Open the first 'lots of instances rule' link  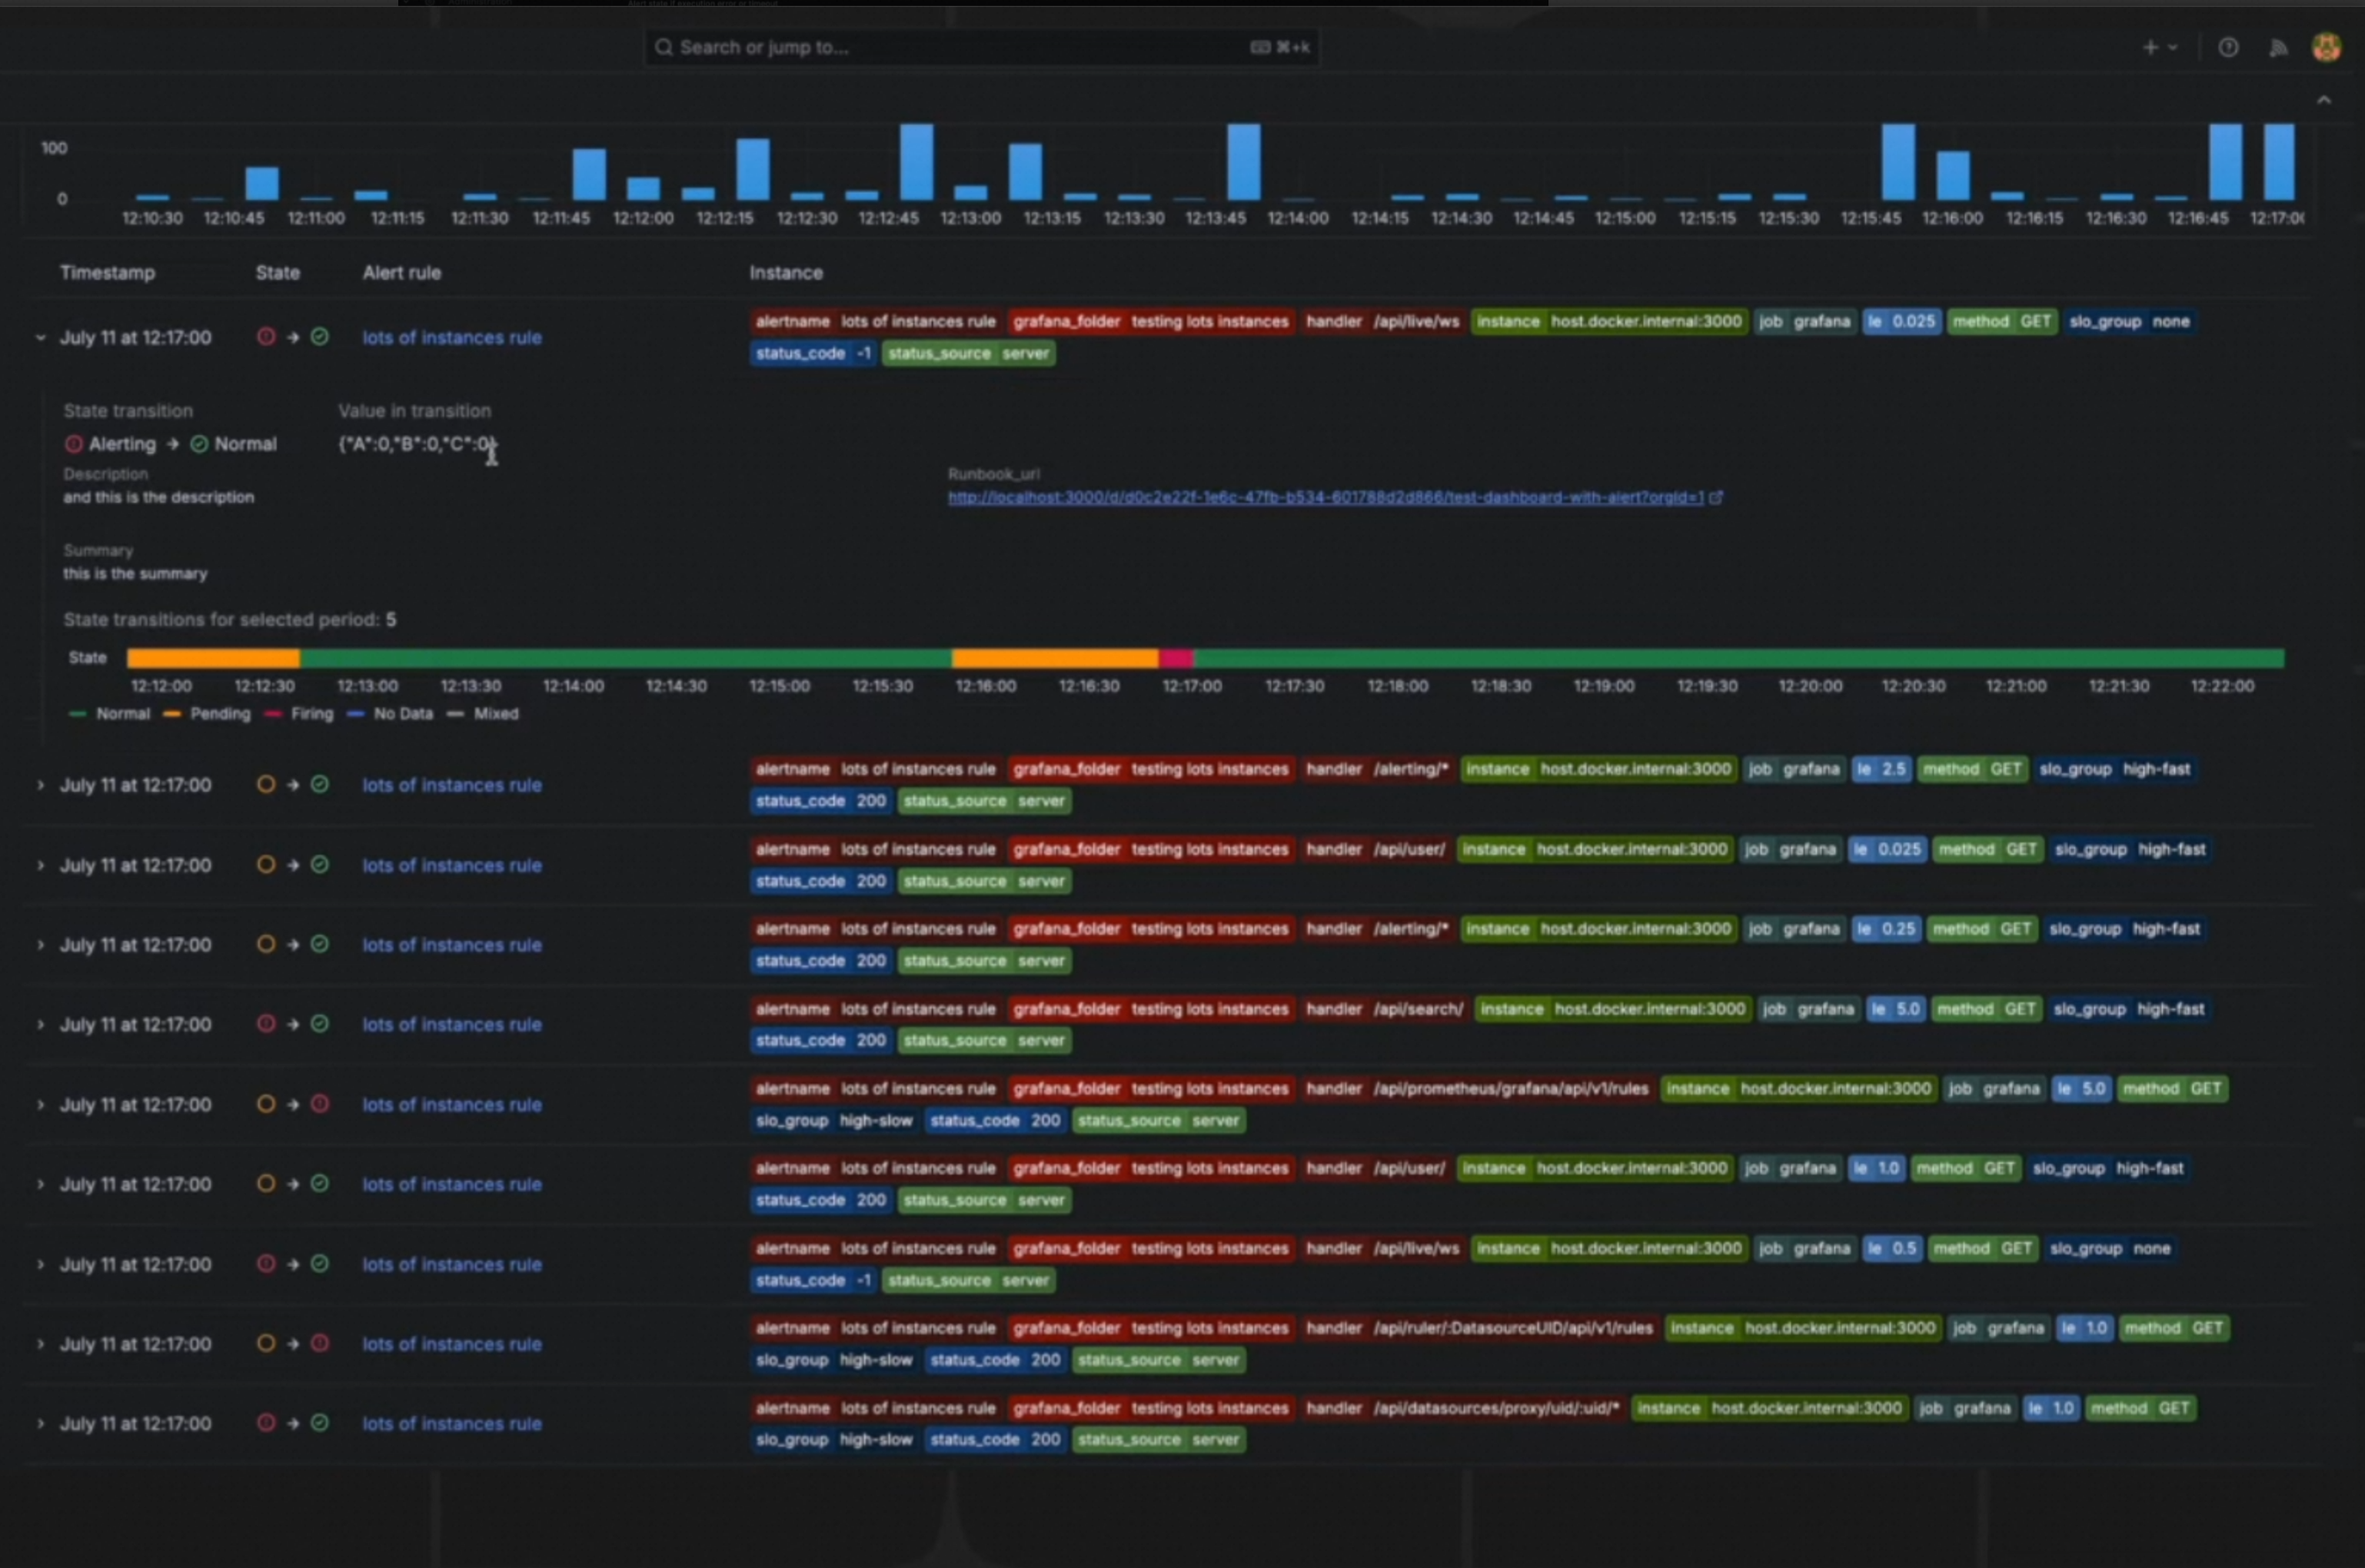(x=451, y=338)
